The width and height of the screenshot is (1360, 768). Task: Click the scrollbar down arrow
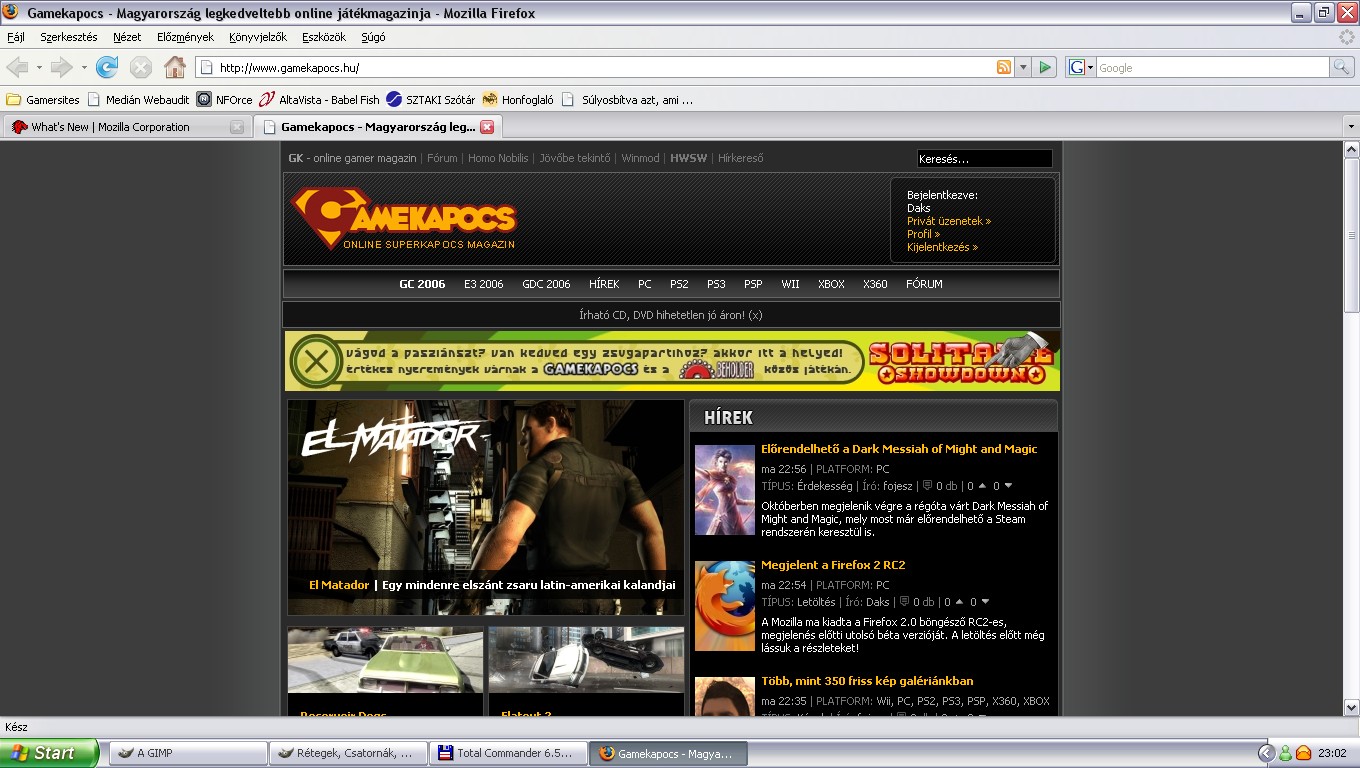click(x=1351, y=707)
